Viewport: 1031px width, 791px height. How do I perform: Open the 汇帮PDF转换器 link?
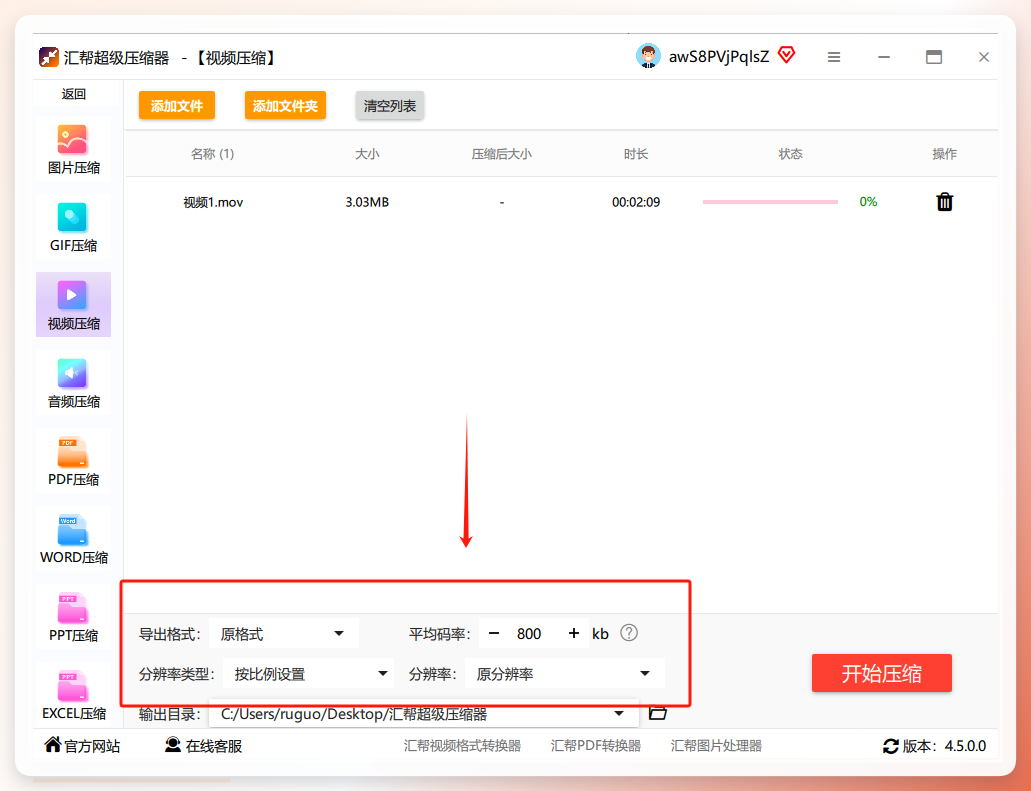tap(596, 746)
